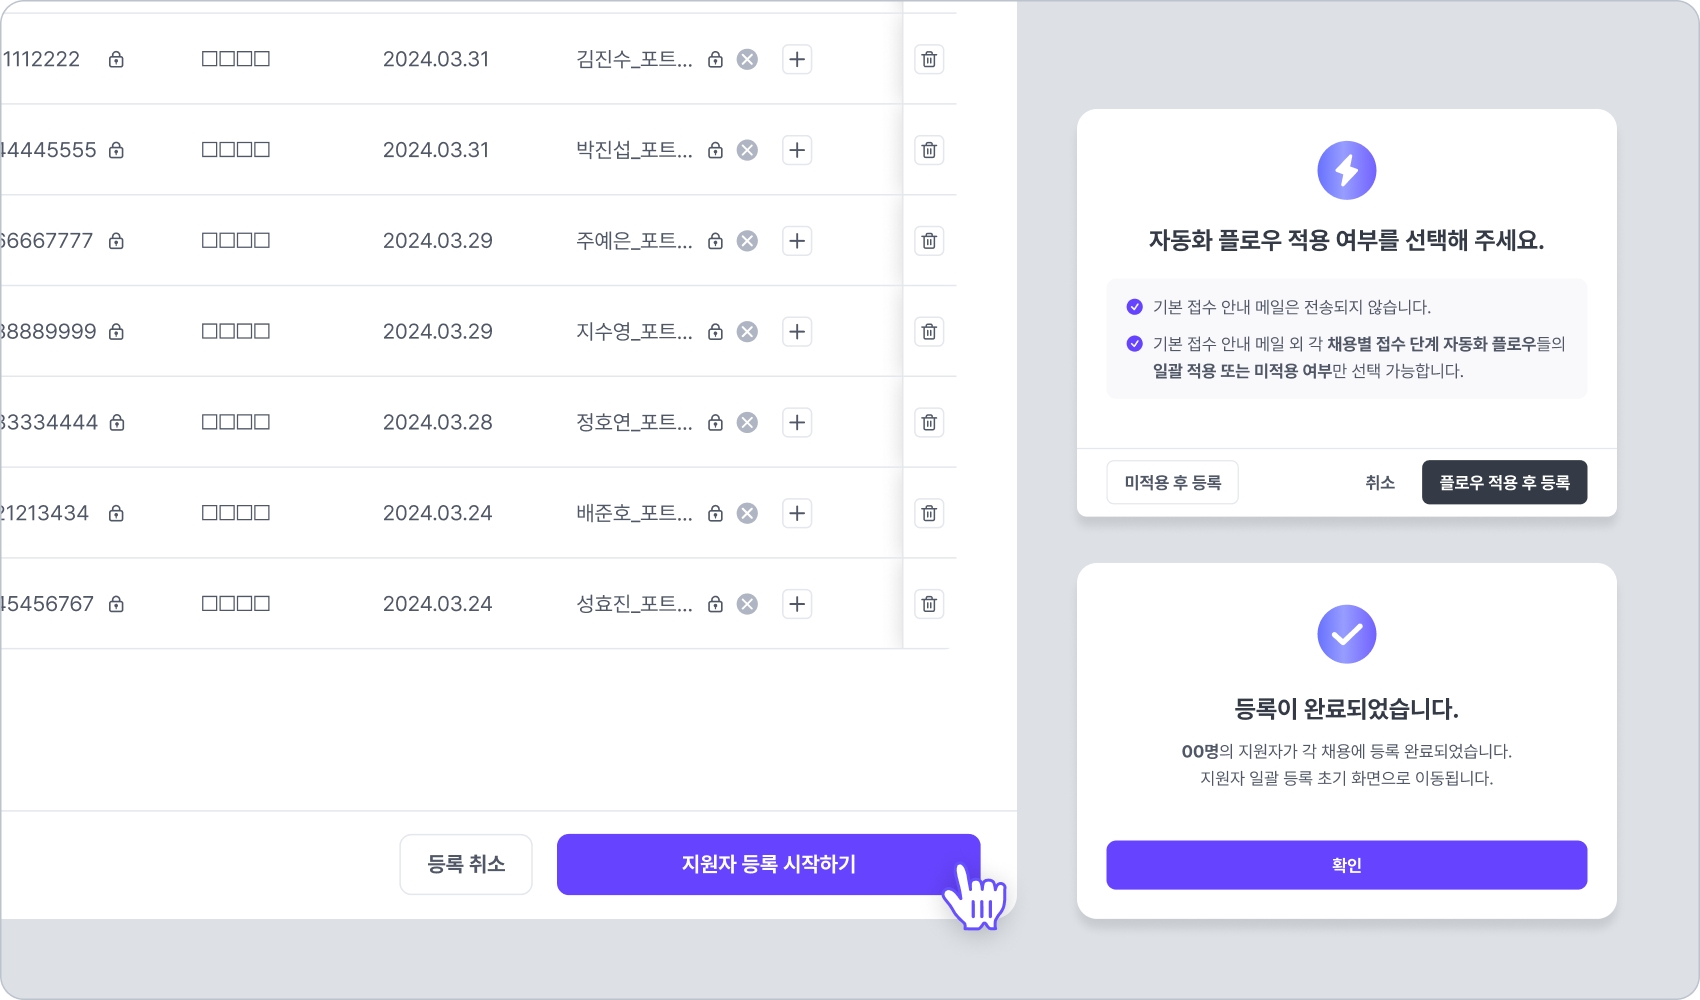Click the lock icon next to number 44445555
Viewport: 1700px width, 1000px height.
[116, 150]
